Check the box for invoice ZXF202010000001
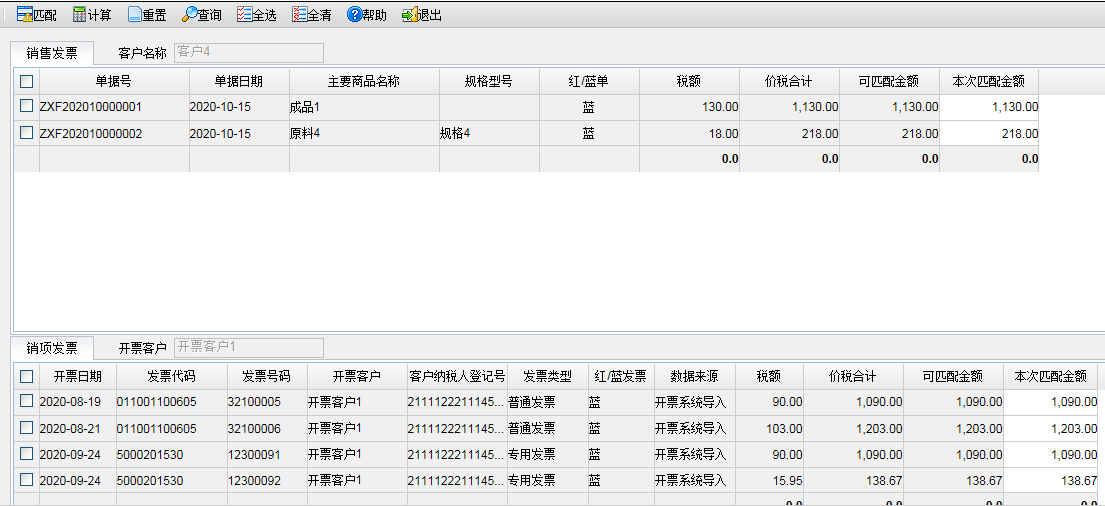Screen dimensions: 1105x506 [27, 107]
